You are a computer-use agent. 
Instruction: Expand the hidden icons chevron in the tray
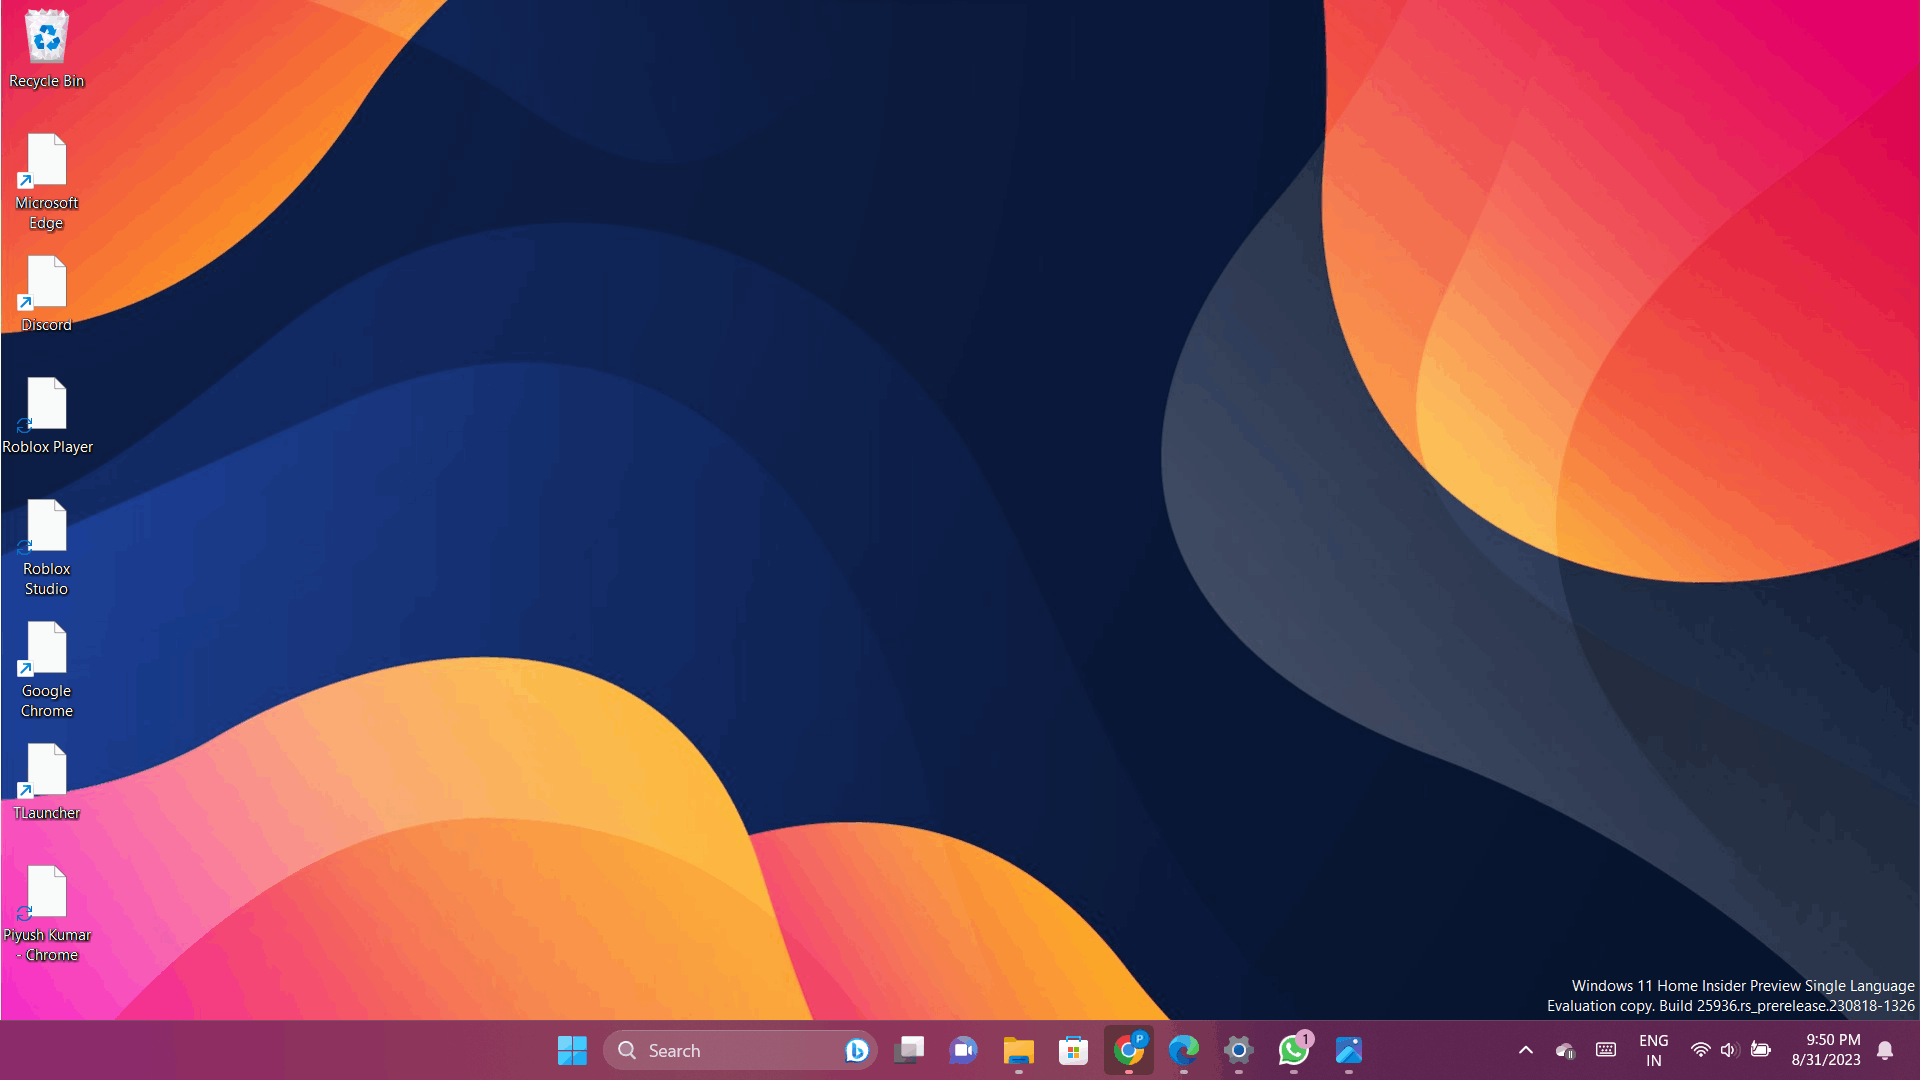[1525, 1050]
